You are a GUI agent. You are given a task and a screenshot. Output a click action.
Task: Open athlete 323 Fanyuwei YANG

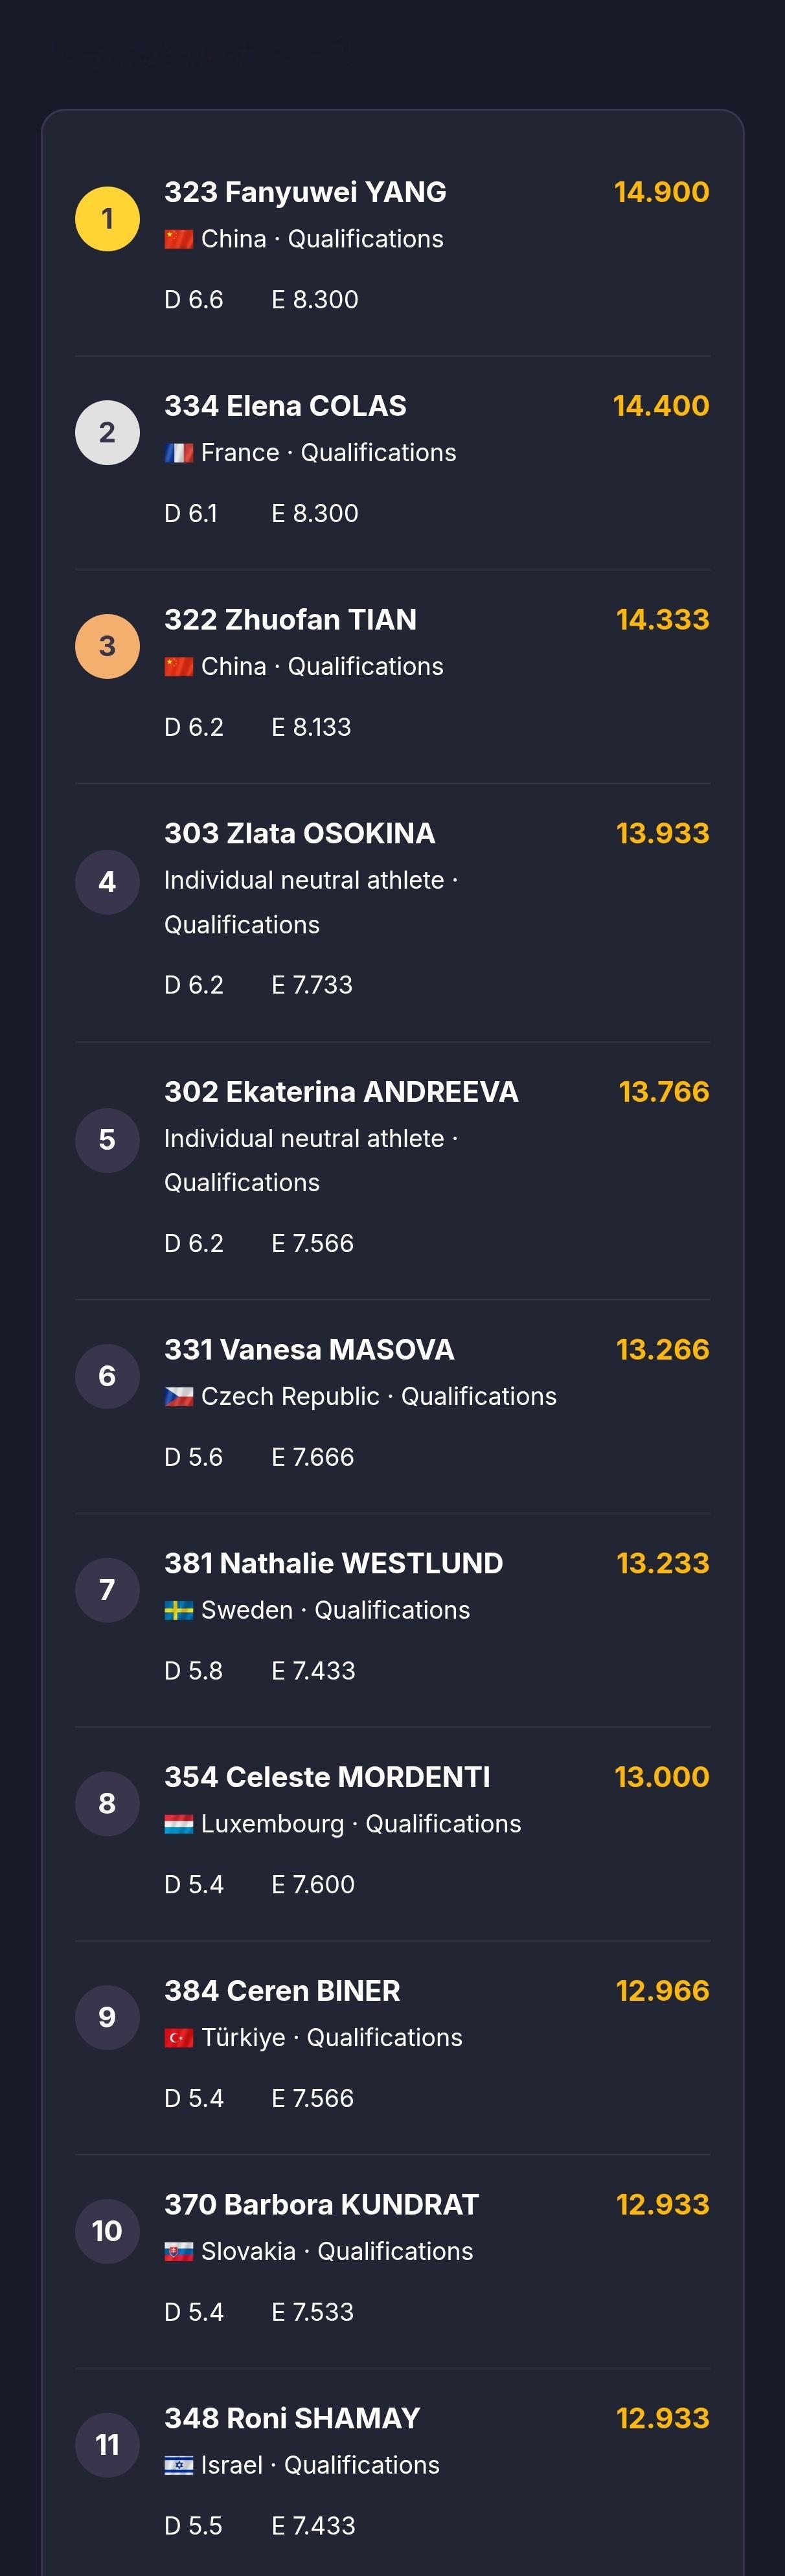(x=305, y=192)
